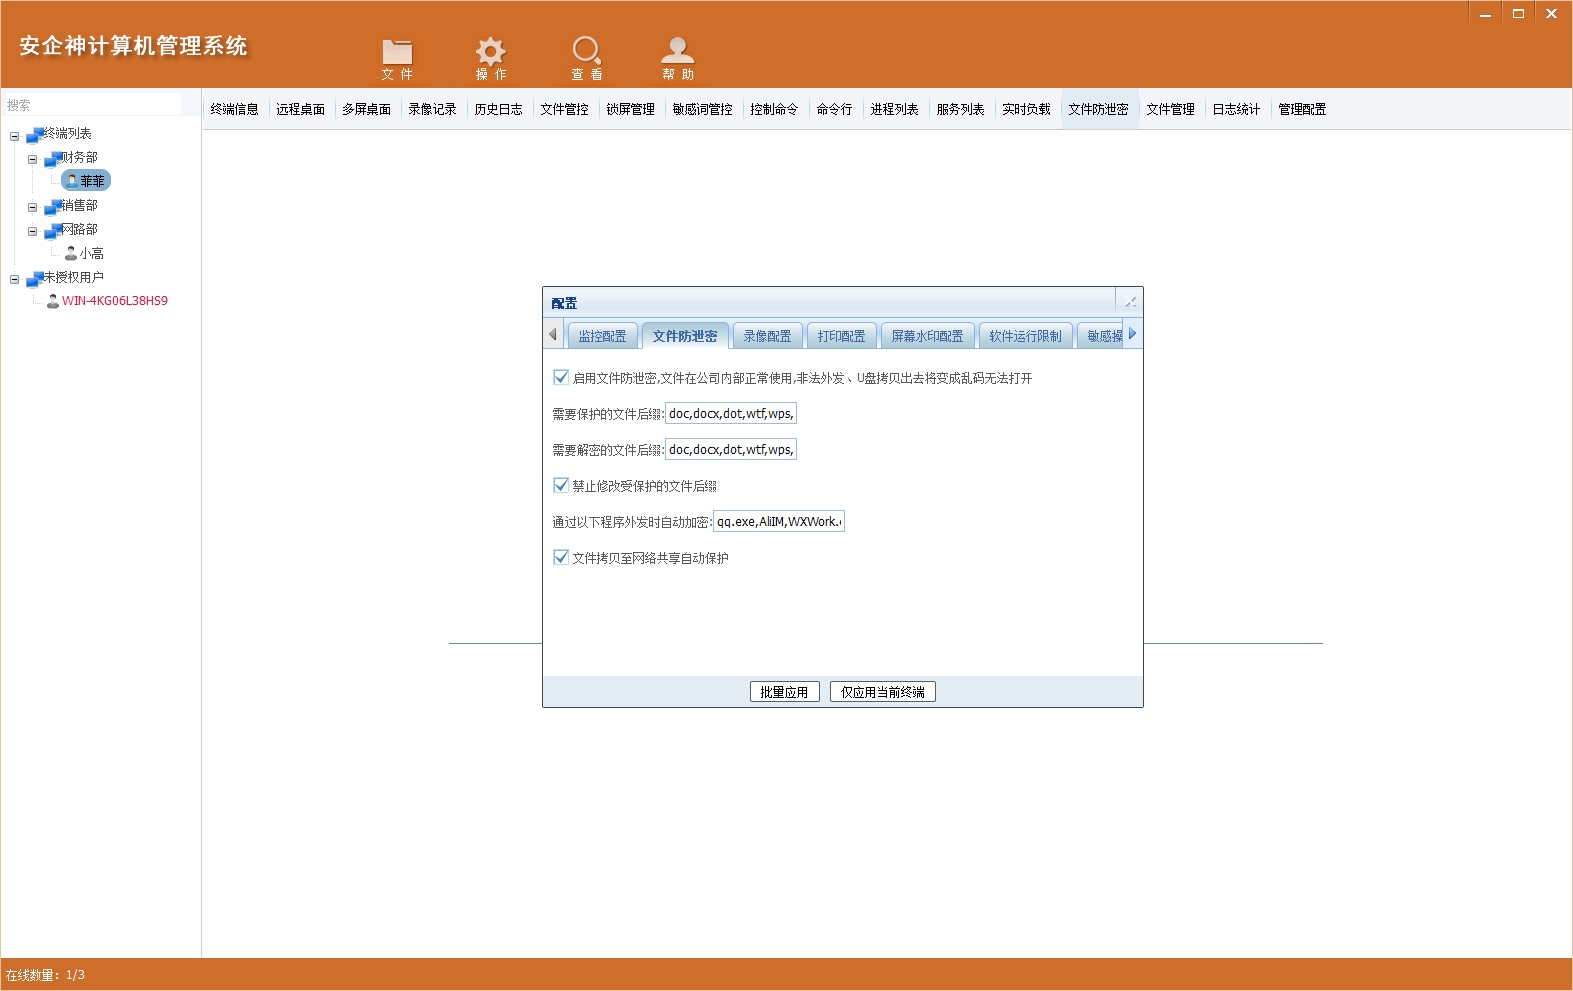Viewport: 1573px width, 991px height.
Task: Open the 命令行 toolbar item
Action: point(835,109)
